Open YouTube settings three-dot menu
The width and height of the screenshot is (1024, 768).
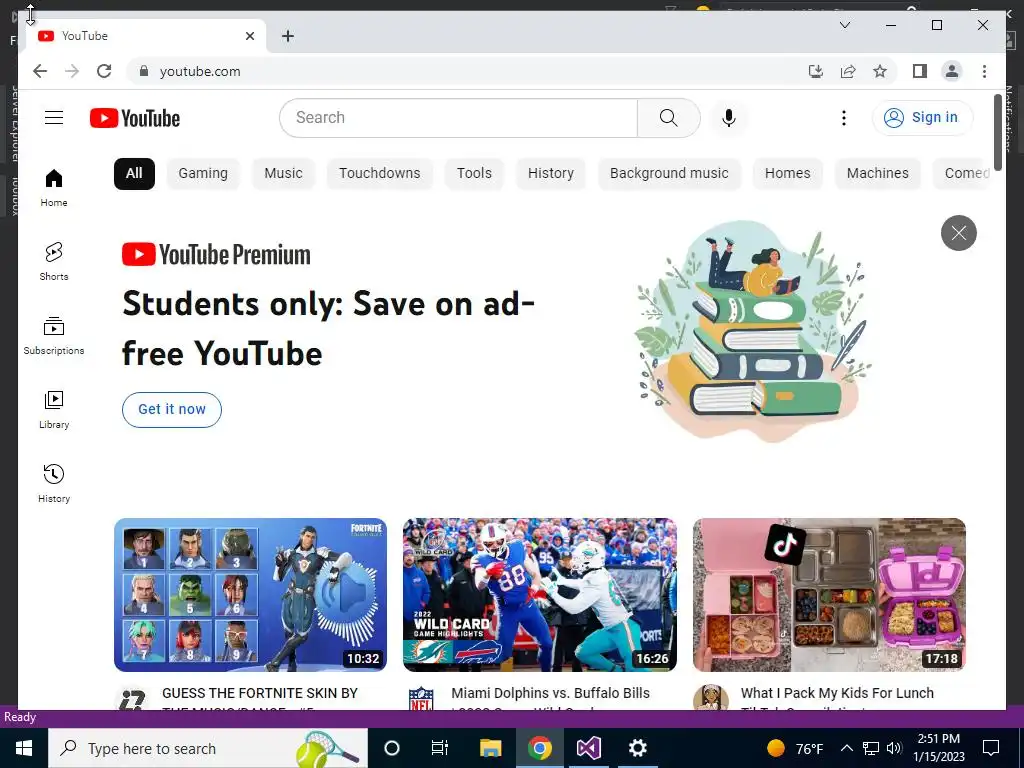coord(844,118)
